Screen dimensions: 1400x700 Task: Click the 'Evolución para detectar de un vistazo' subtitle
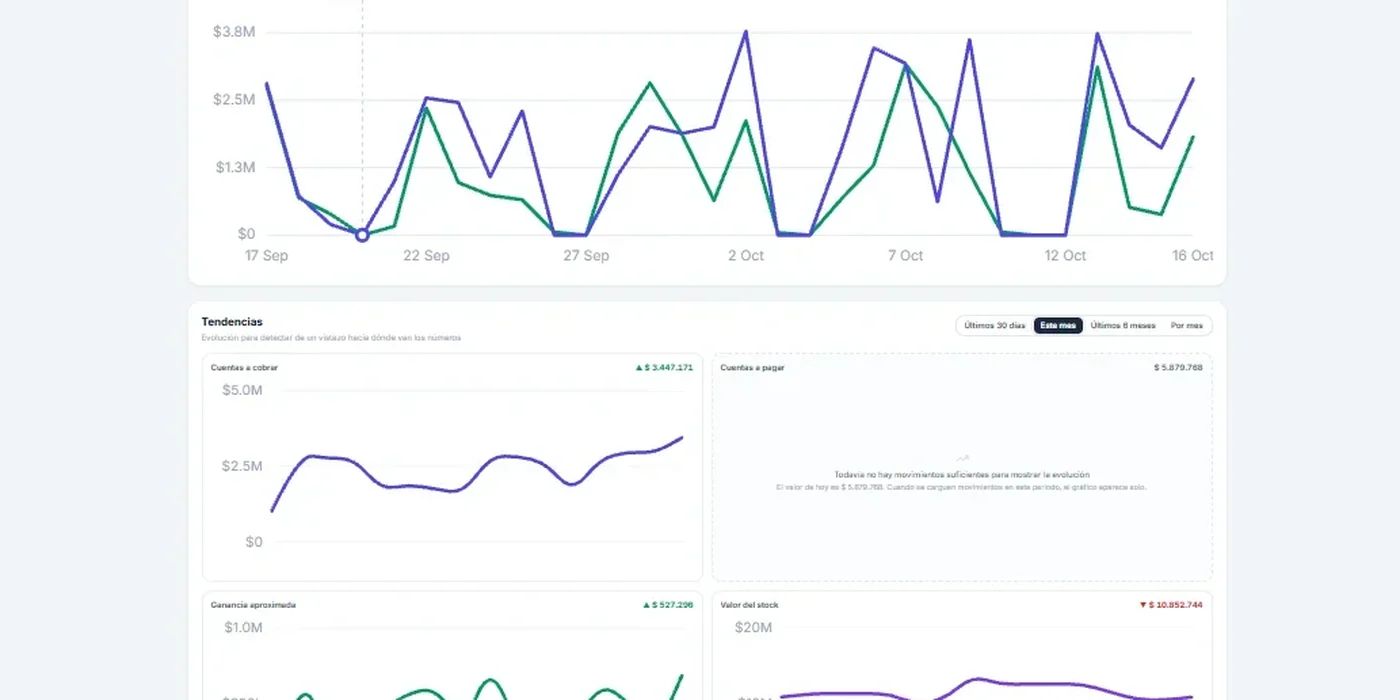pyautogui.click(x=331, y=338)
